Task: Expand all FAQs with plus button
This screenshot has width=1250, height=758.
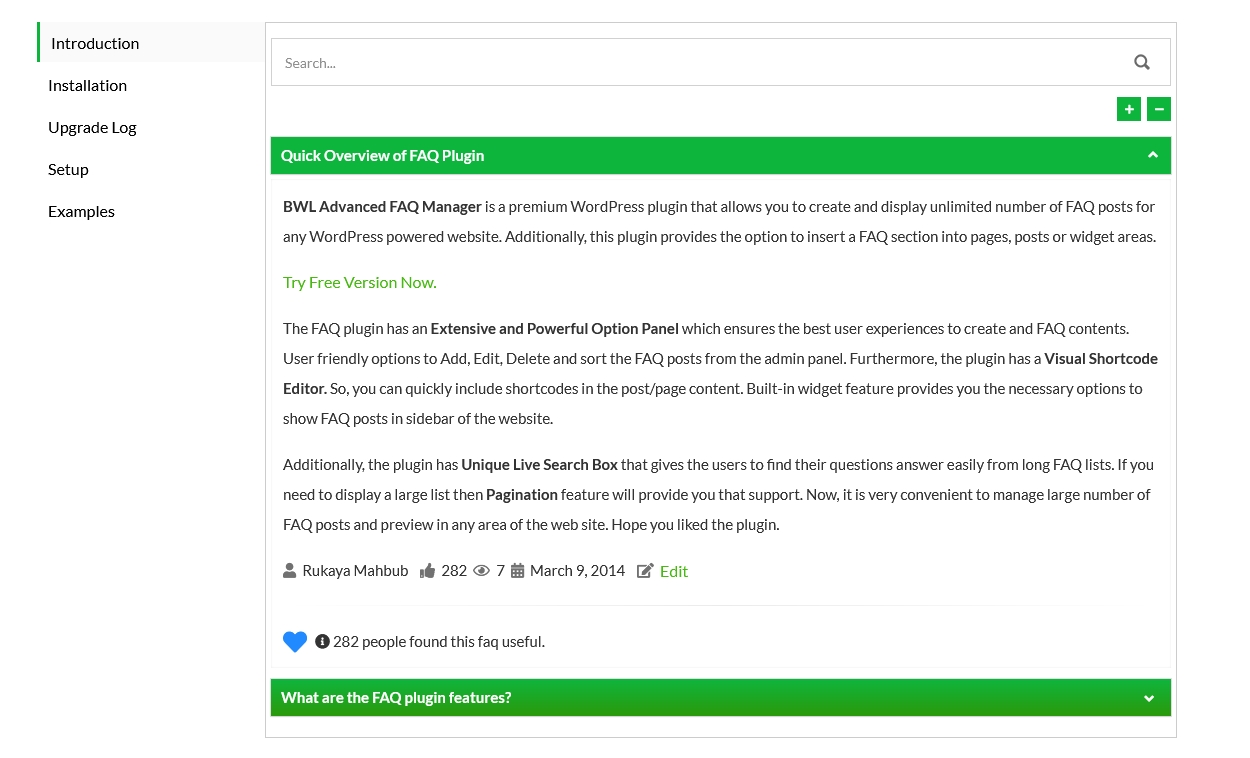Action: (x=1129, y=109)
